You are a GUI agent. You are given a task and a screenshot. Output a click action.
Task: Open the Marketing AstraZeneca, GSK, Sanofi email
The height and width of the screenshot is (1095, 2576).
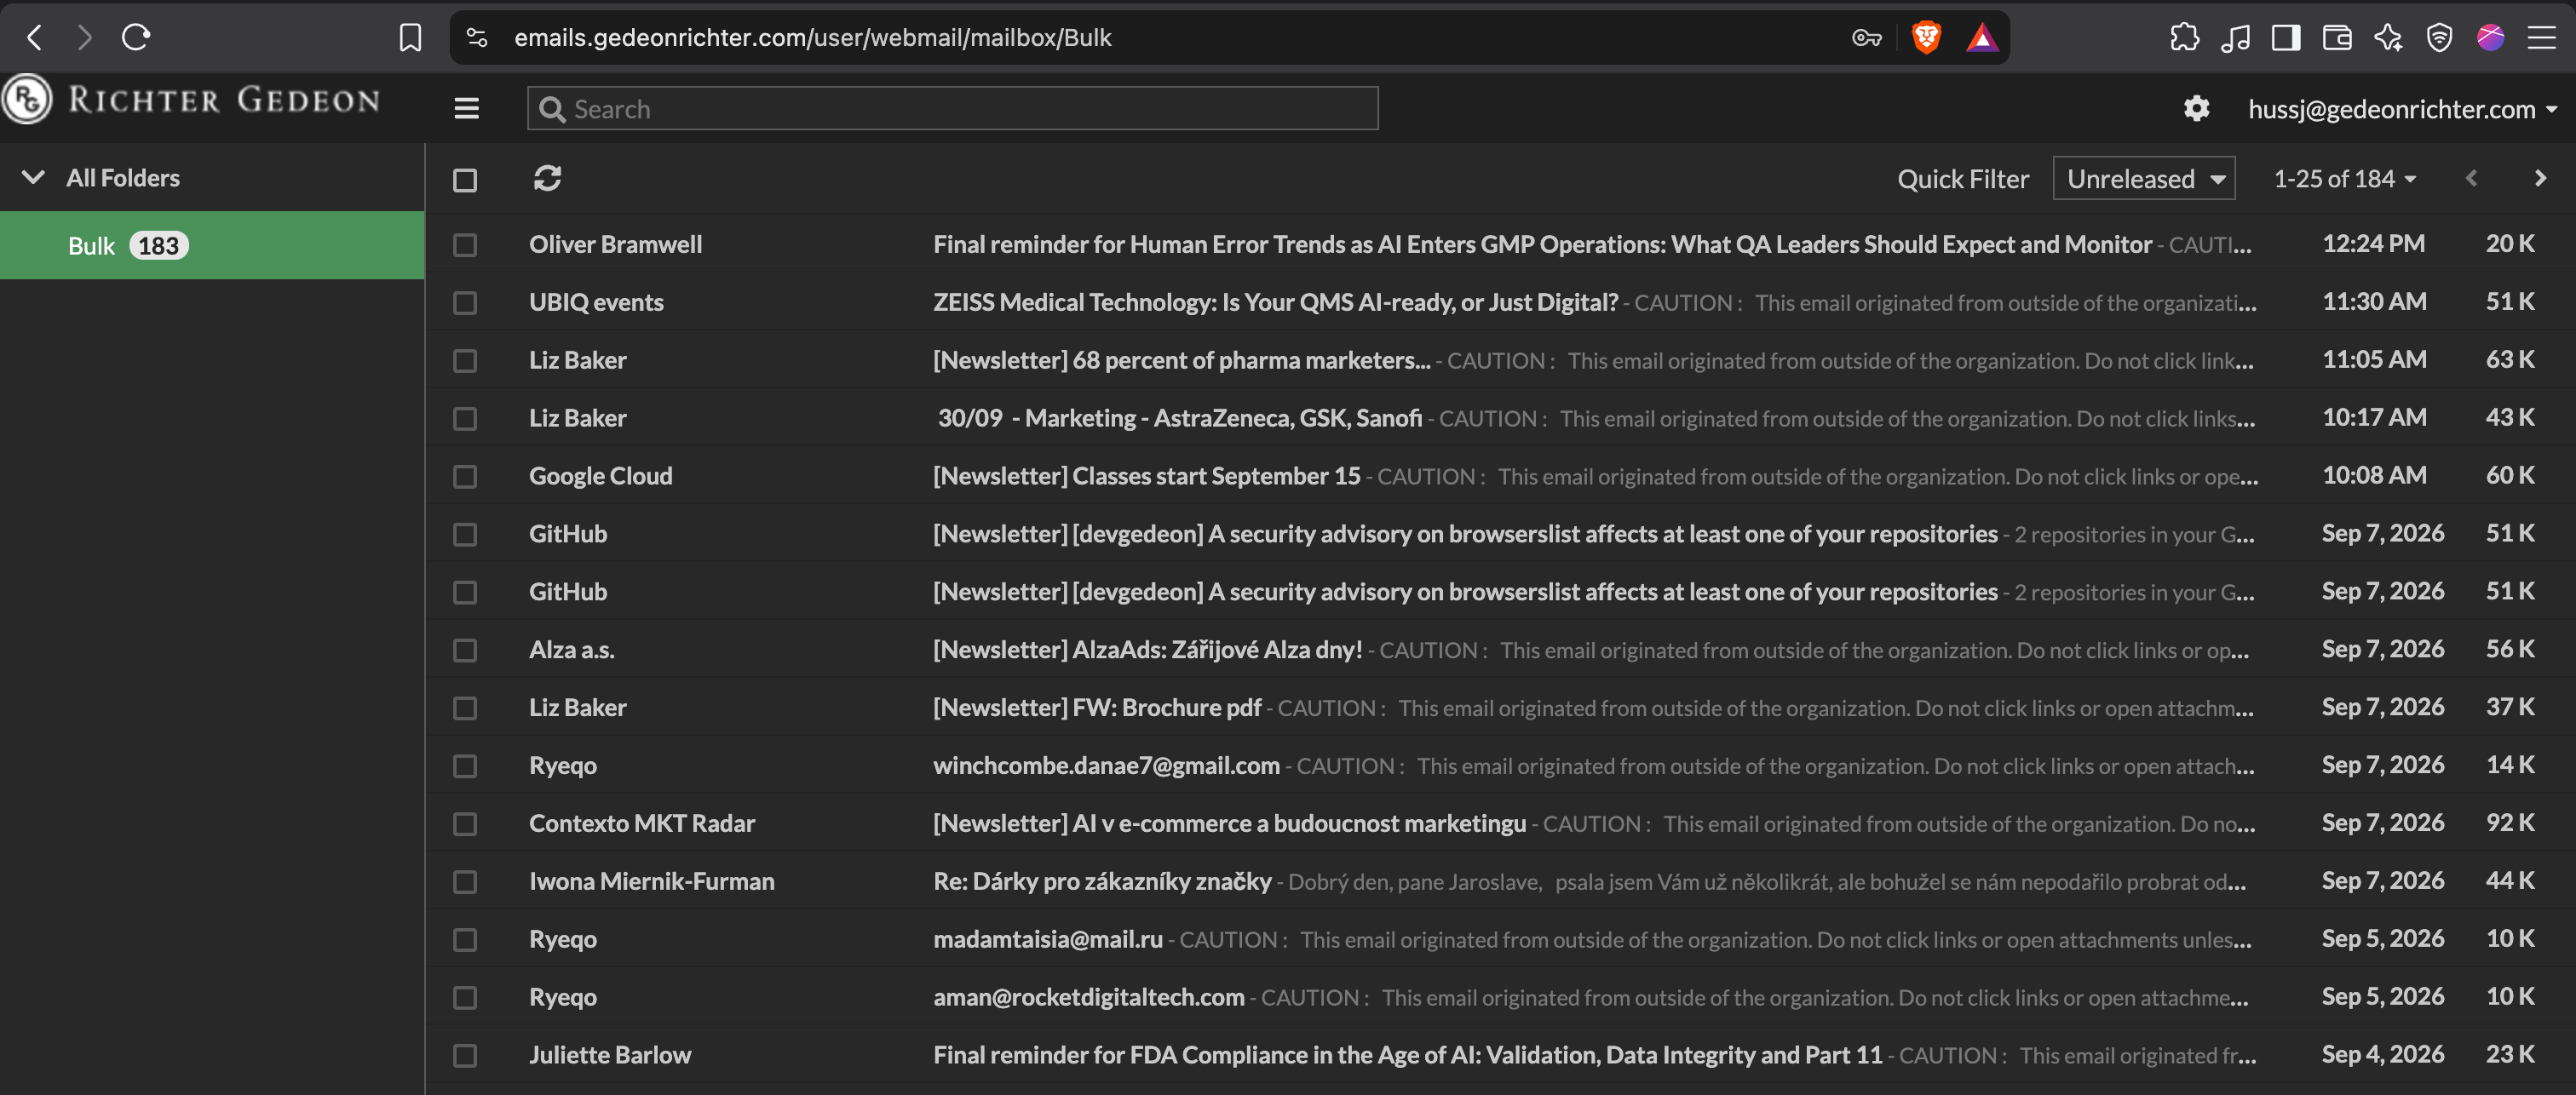click(x=1179, y=418)
